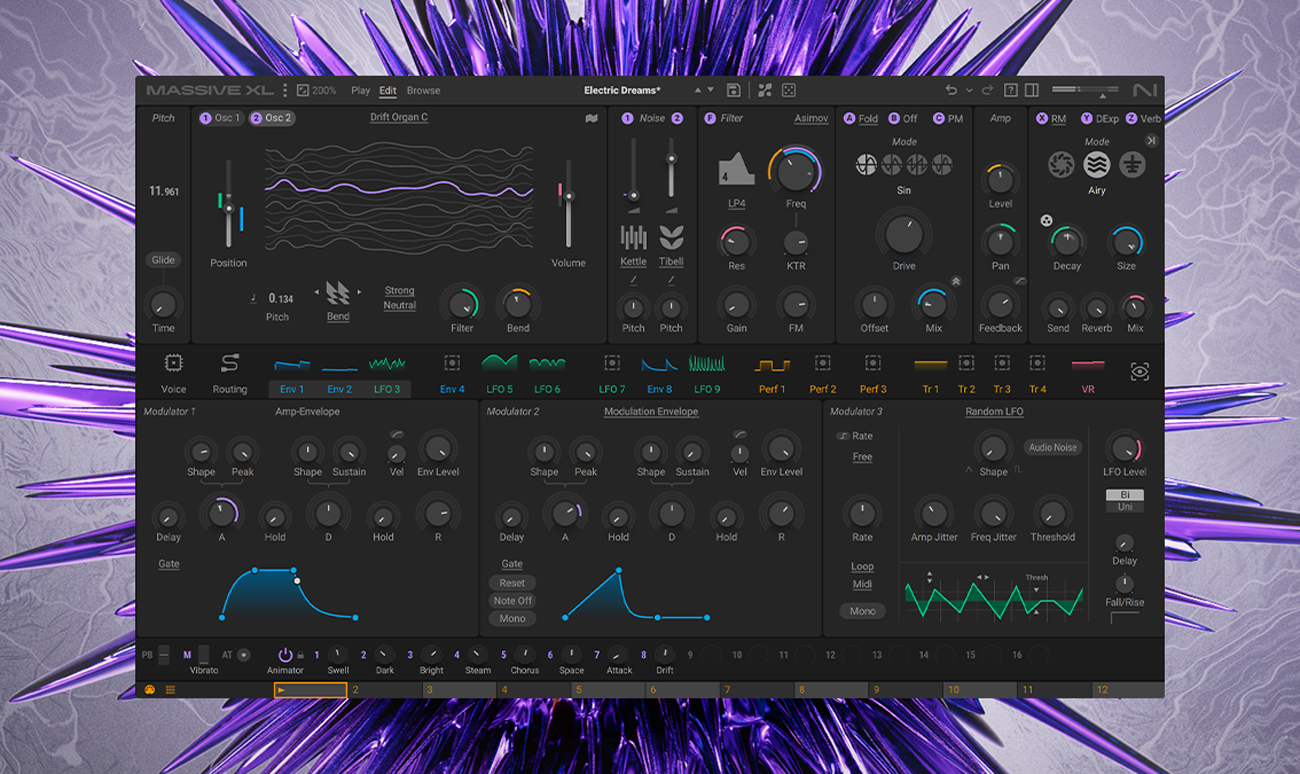Select the Kettle noise source icon
Viewport: 1300px width, 774px height.
(633, 237)
